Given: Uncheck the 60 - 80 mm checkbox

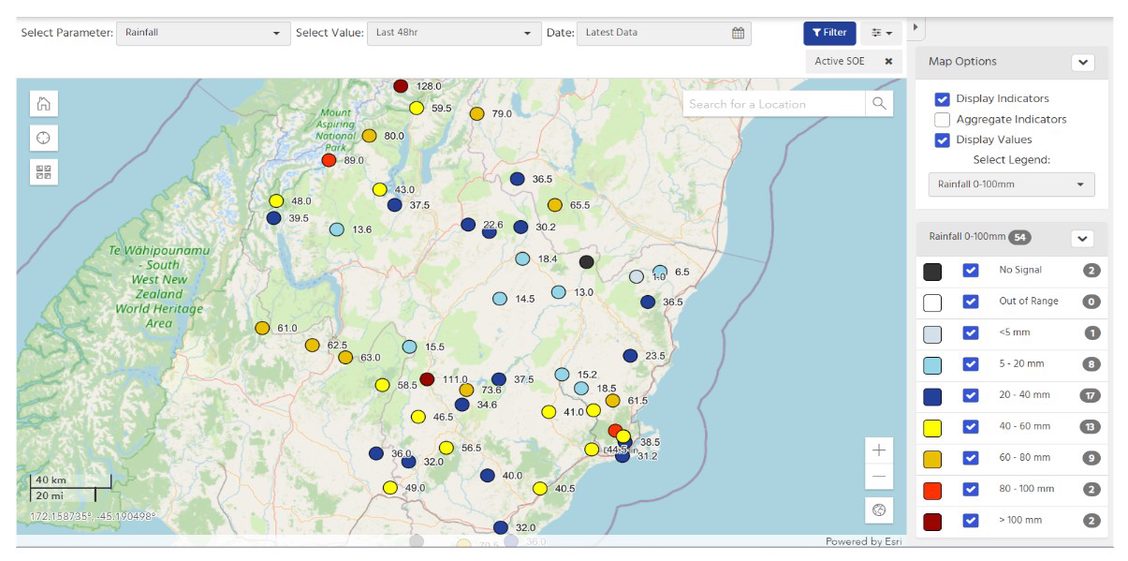Looking at the screenshot, I should point(970,457).
